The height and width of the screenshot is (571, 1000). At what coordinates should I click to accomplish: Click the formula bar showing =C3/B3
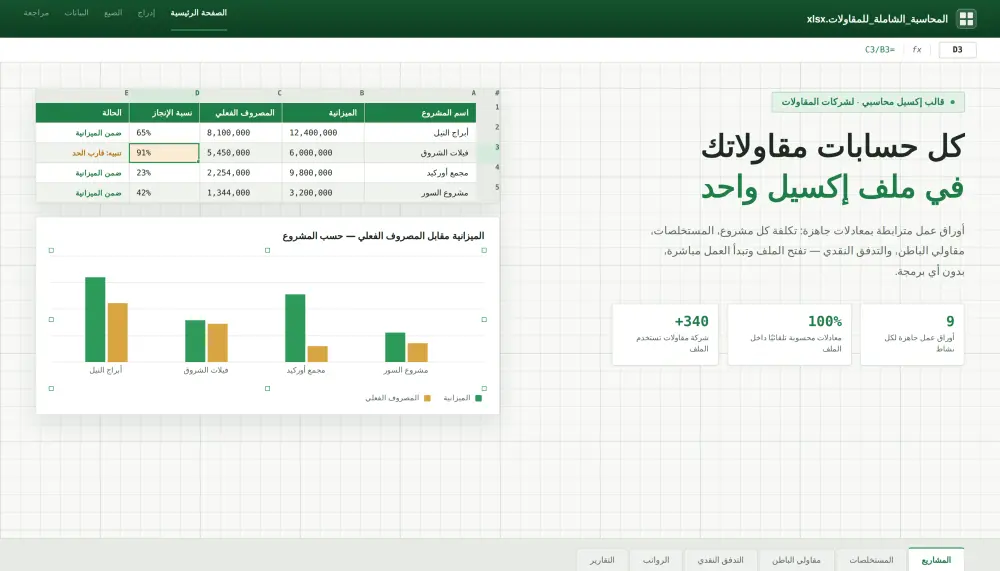tap(879, 49)
